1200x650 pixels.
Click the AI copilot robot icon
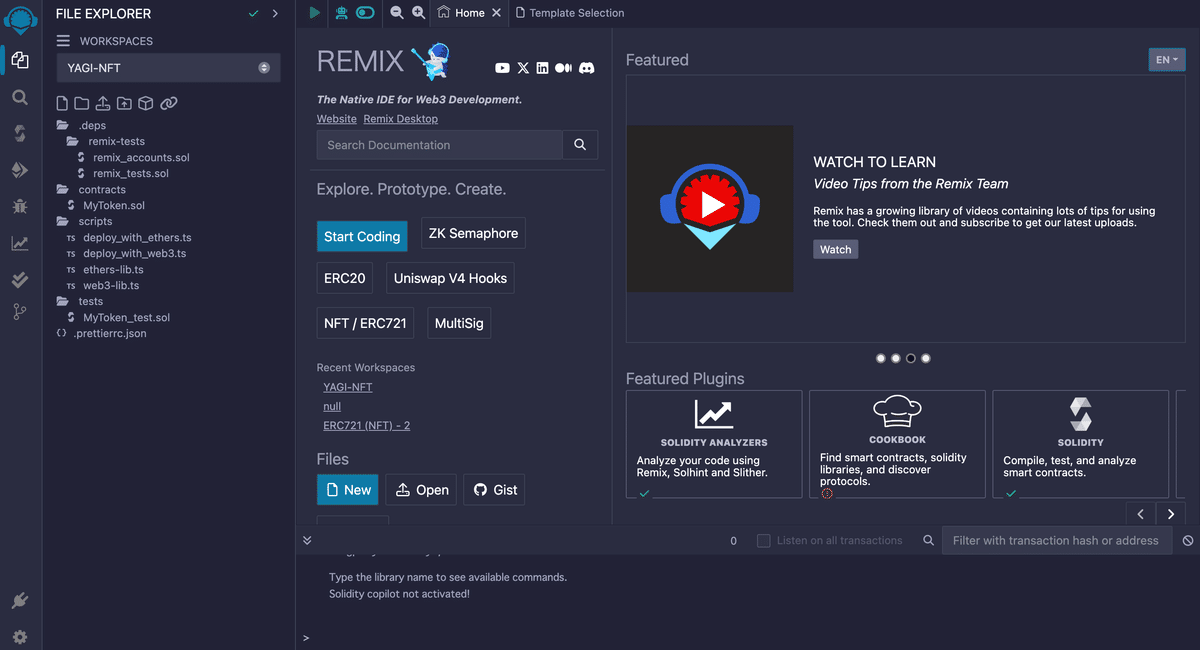(x=342, y=13)
